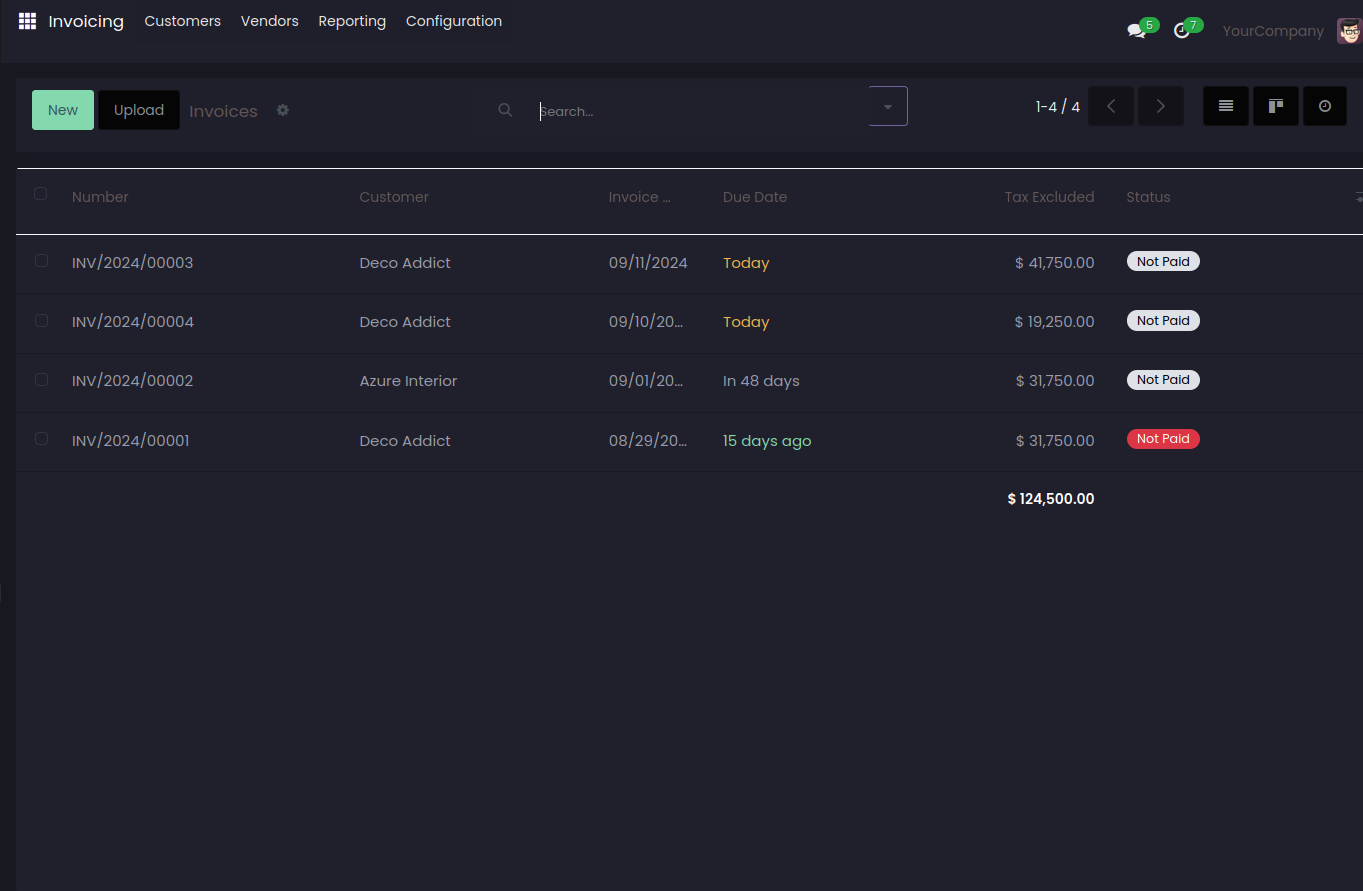Switch to activity view
1363x891 pixels.
pyautogui.click(x=1325, y=106)
